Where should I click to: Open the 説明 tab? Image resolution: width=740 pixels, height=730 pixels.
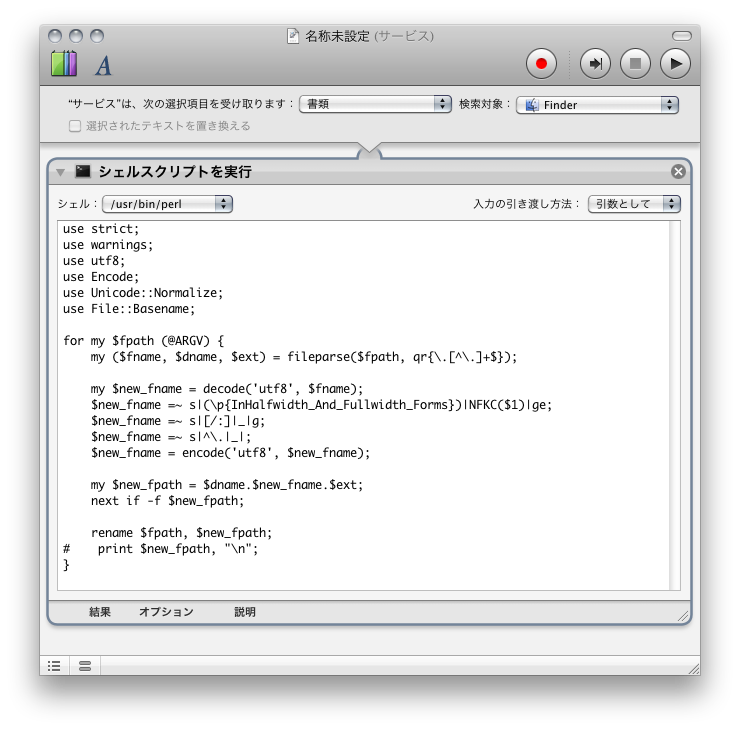coord(245,612)
